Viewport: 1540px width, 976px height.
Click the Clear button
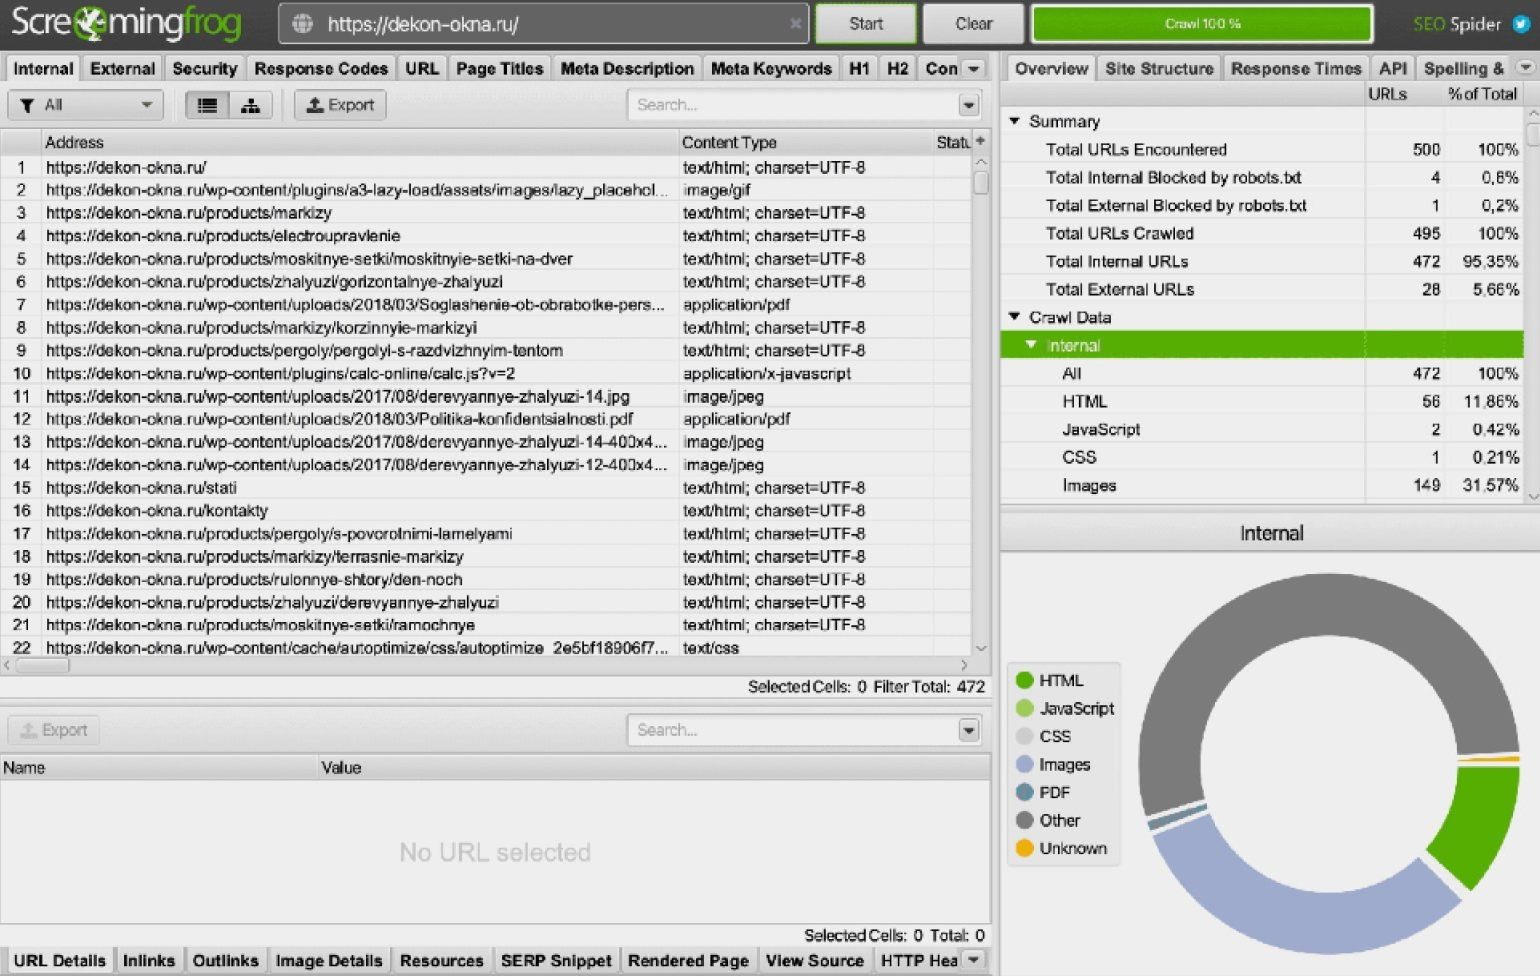click(x=973, y=24)
